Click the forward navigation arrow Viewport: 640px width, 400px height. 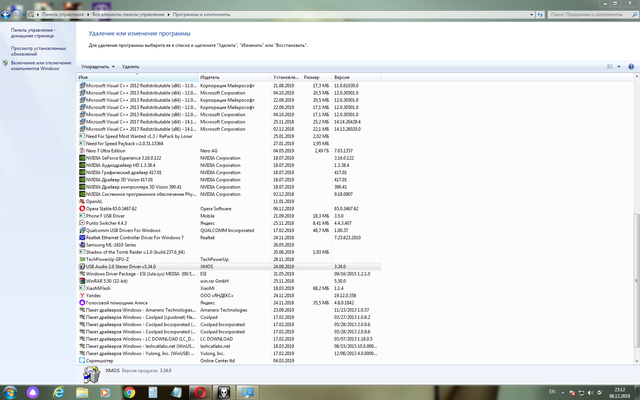16,15
